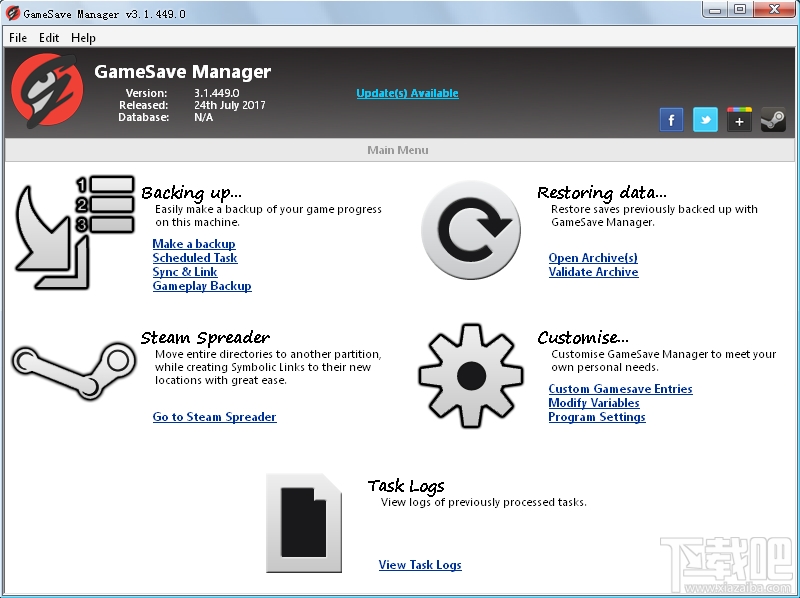This screenshot has height=598, width=800.
Task: Click the Task Logs heading
Action: [406, 486]
